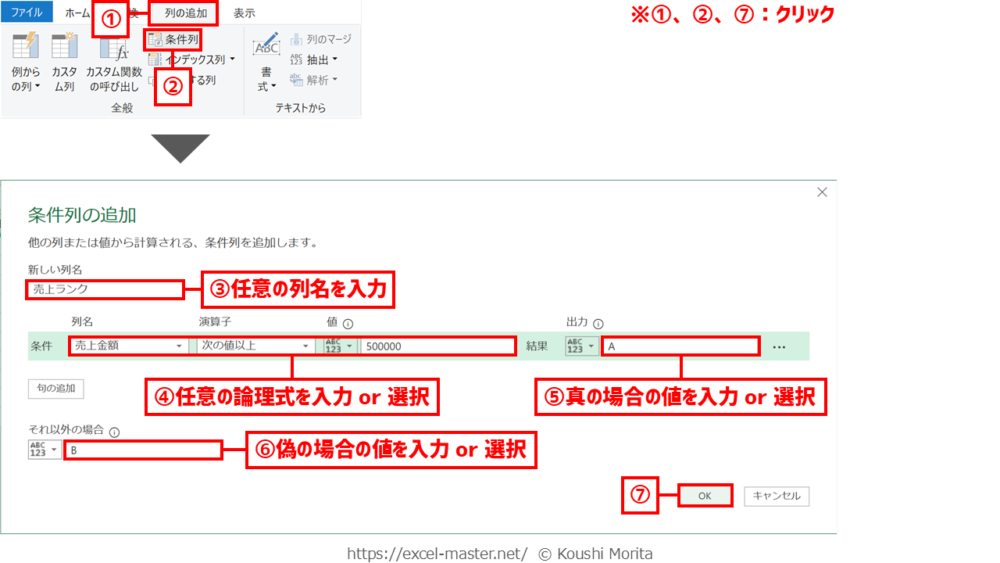The width and height of the screenshot is (1000, 563).
Task: Open value type selector before 500000
Action: [x=336, y=346]
